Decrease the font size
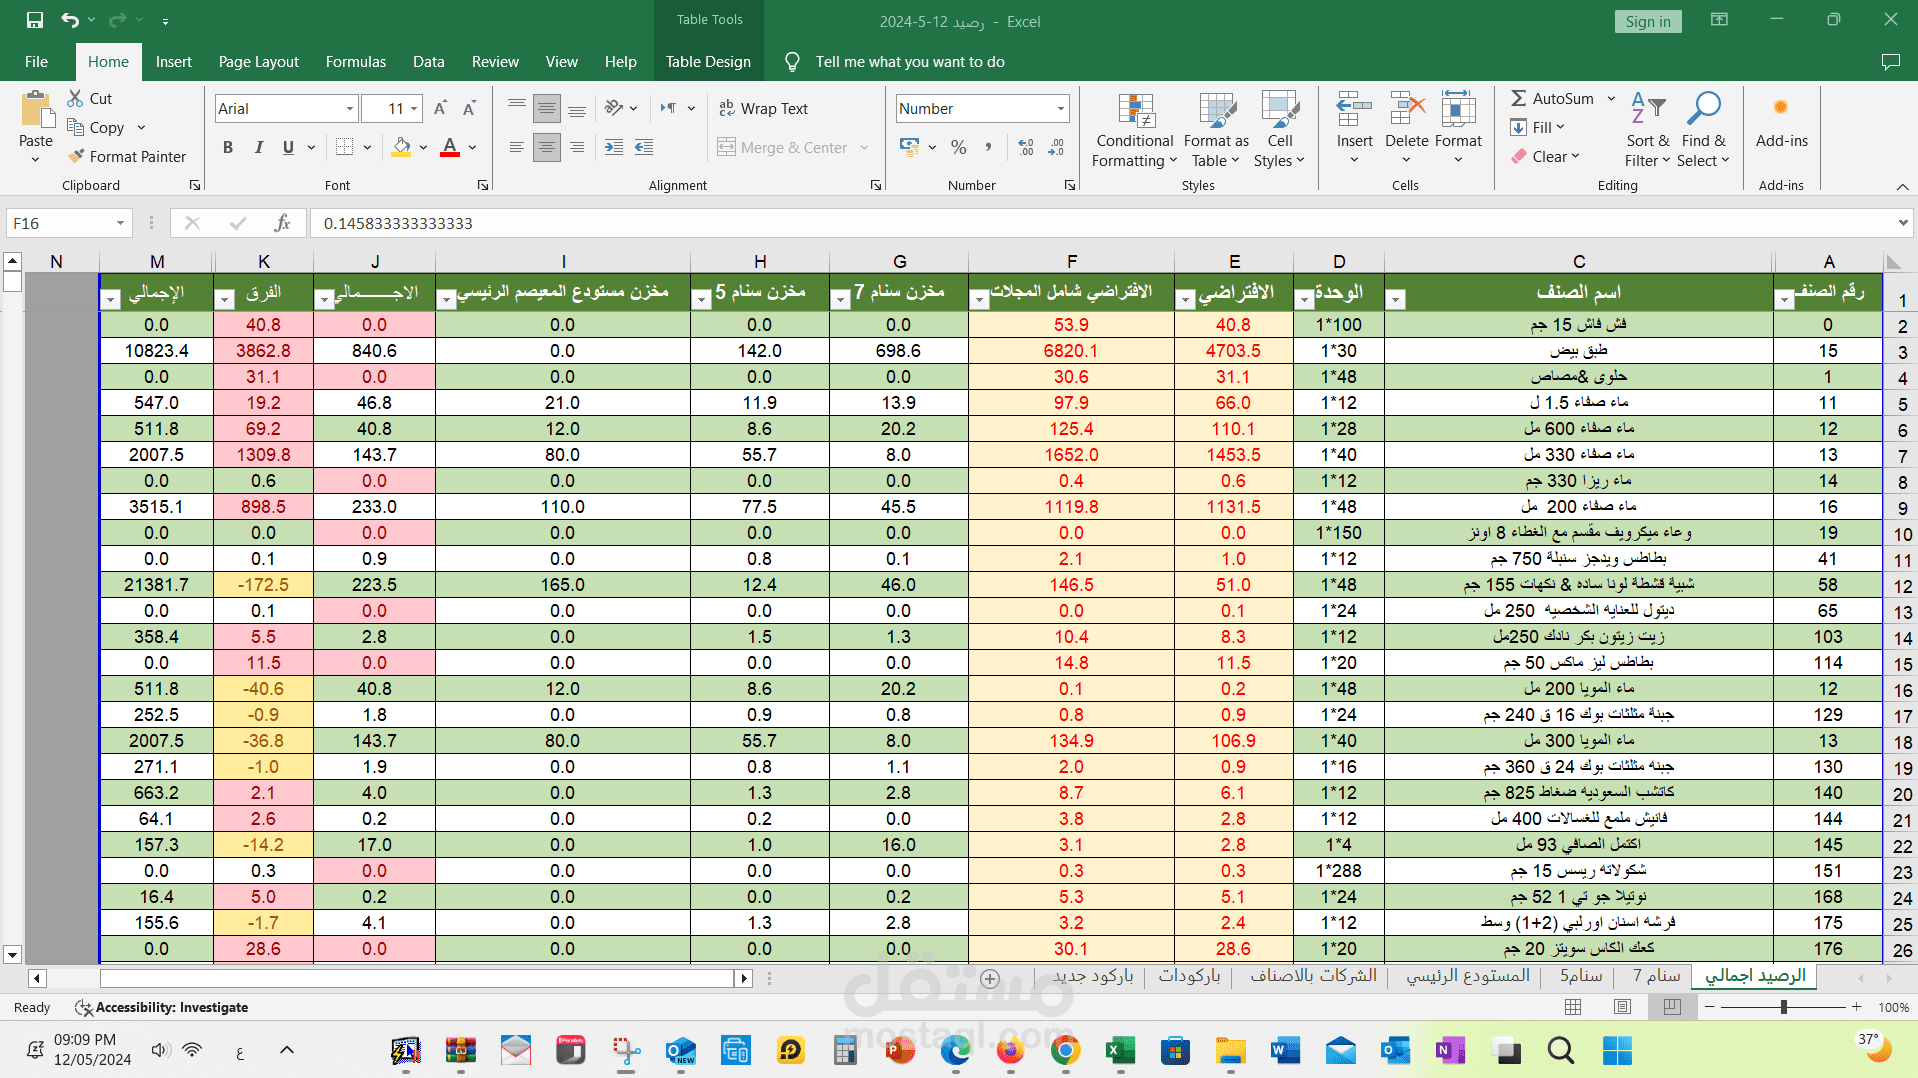This screenshot has width=1918, height=1078. point(469,108)
